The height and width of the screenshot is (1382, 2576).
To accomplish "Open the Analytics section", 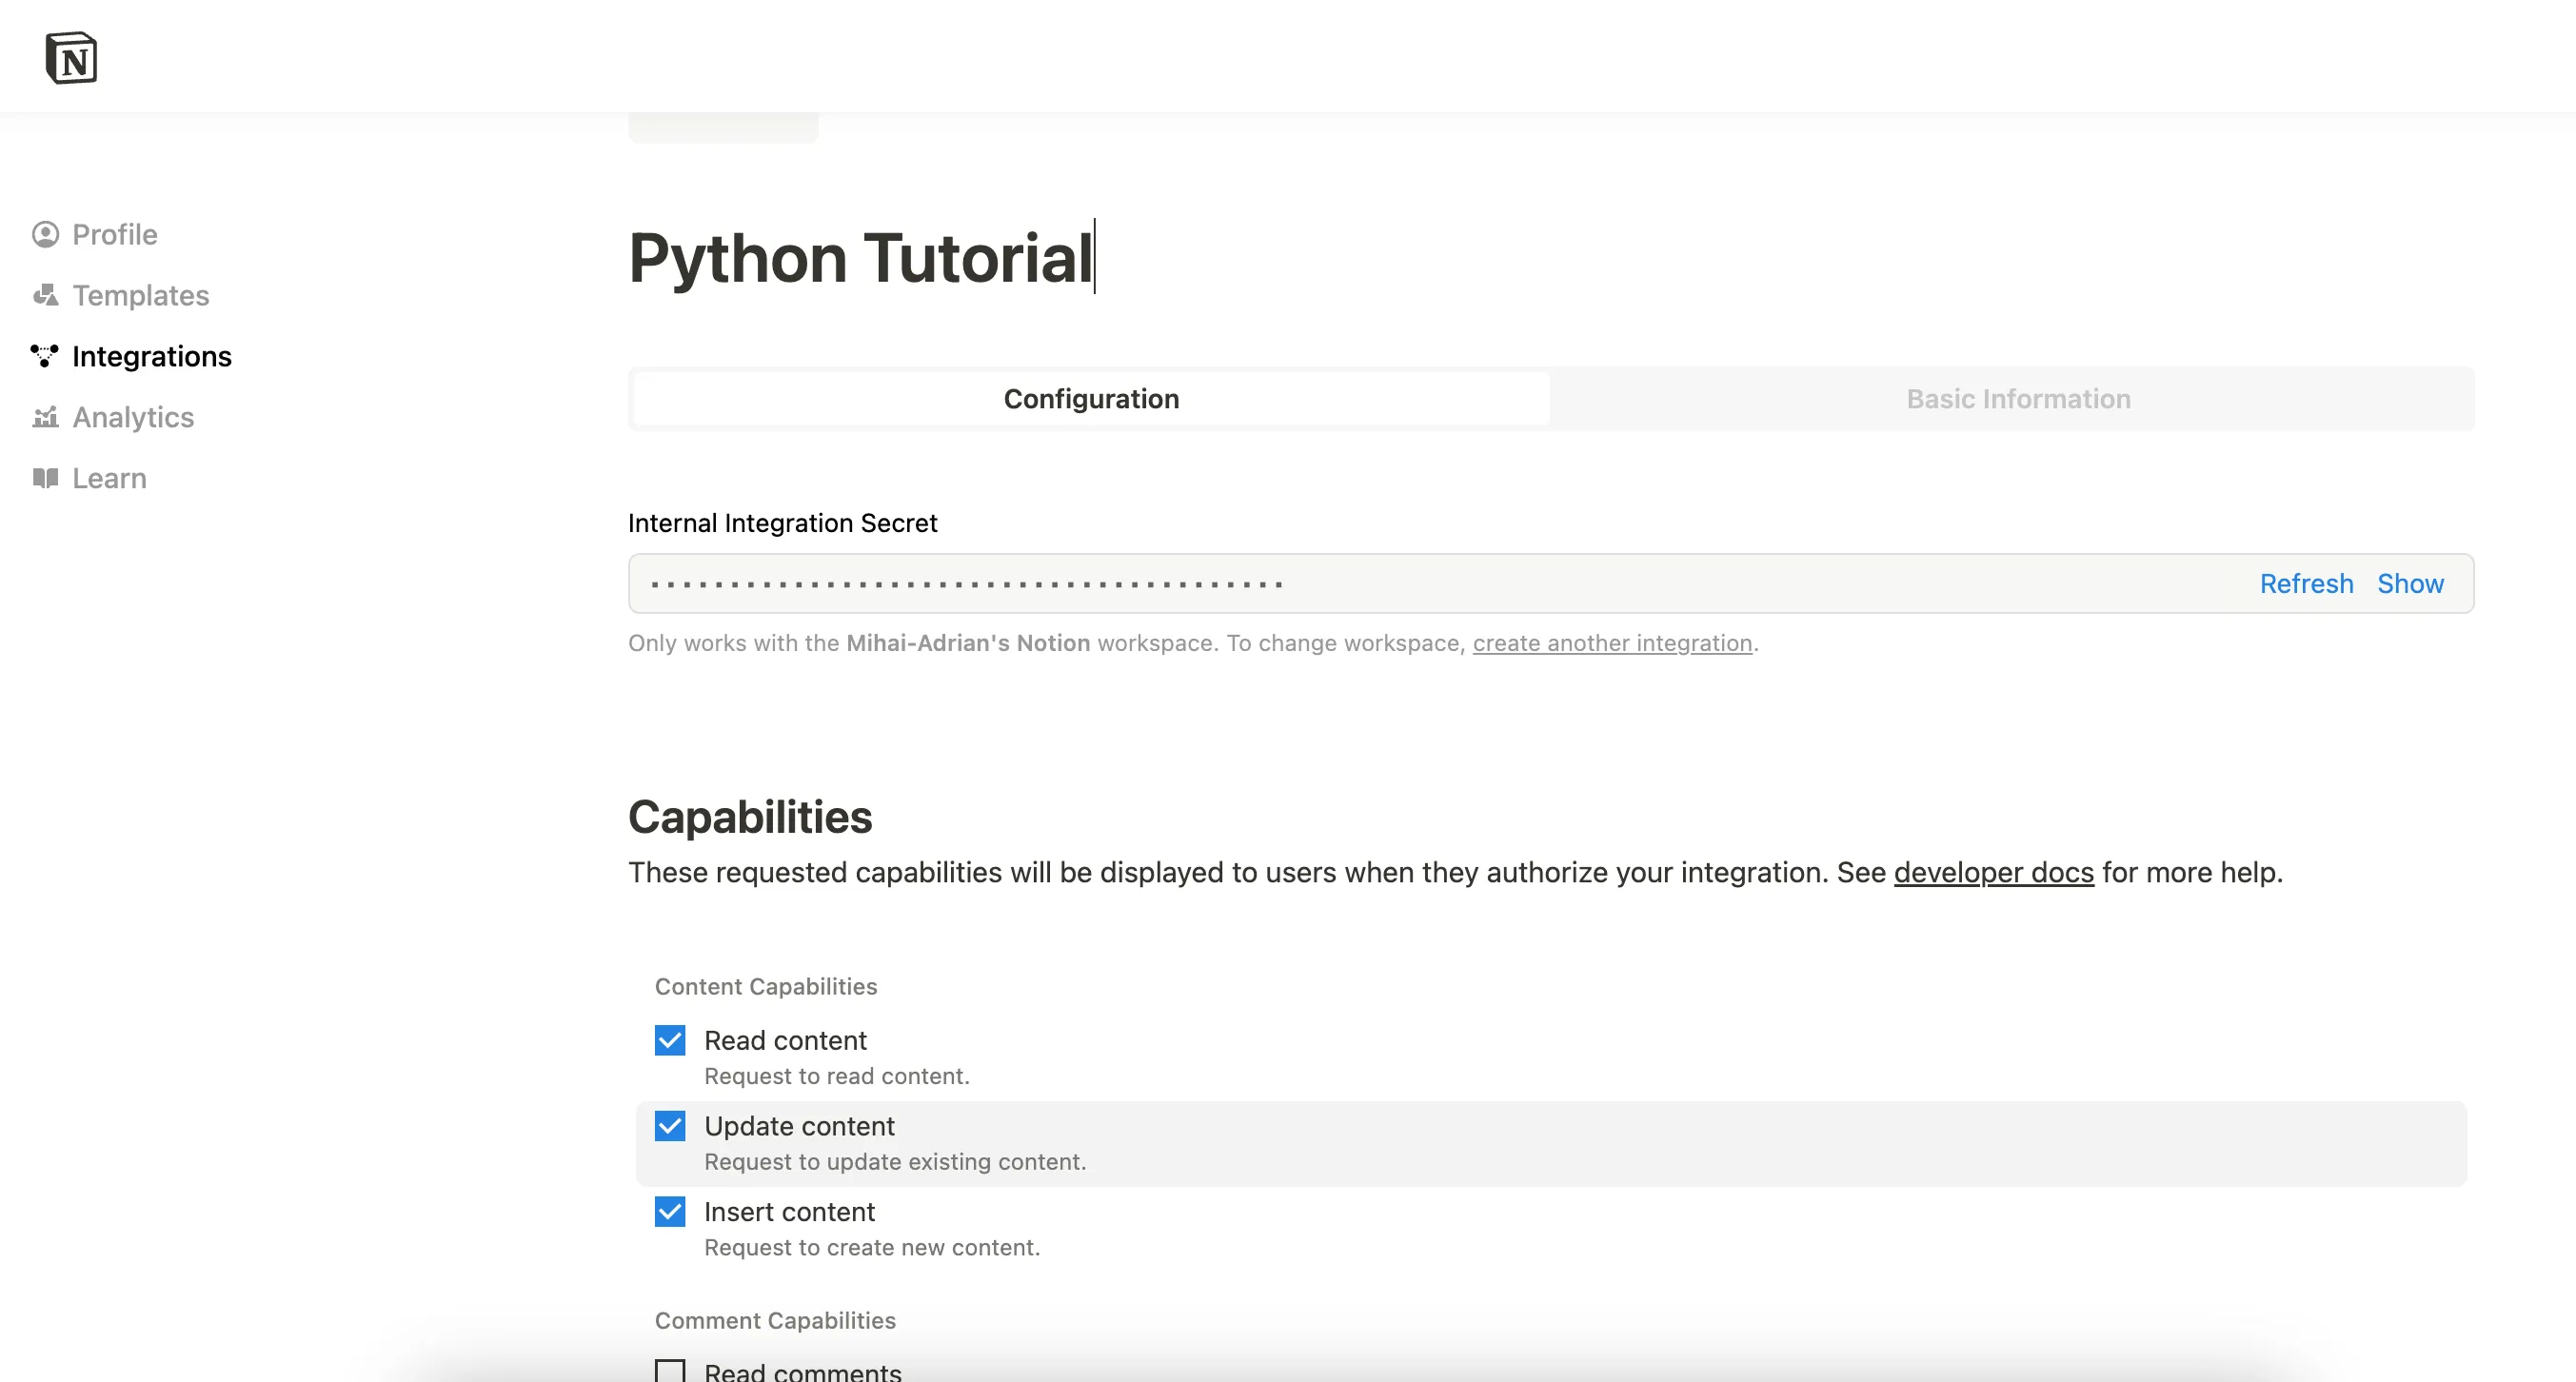I will point(133,417).
